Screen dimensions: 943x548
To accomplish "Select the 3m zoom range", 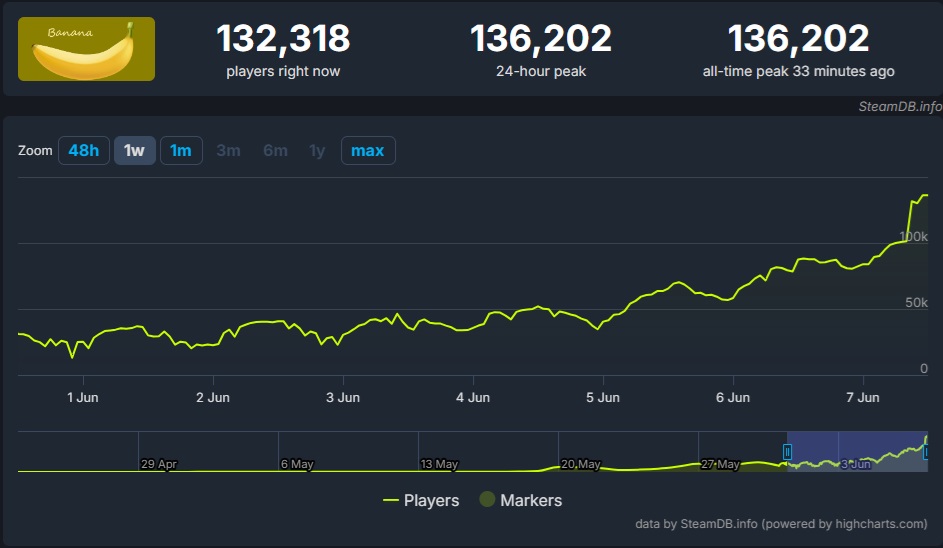I will tap(229, 150).
